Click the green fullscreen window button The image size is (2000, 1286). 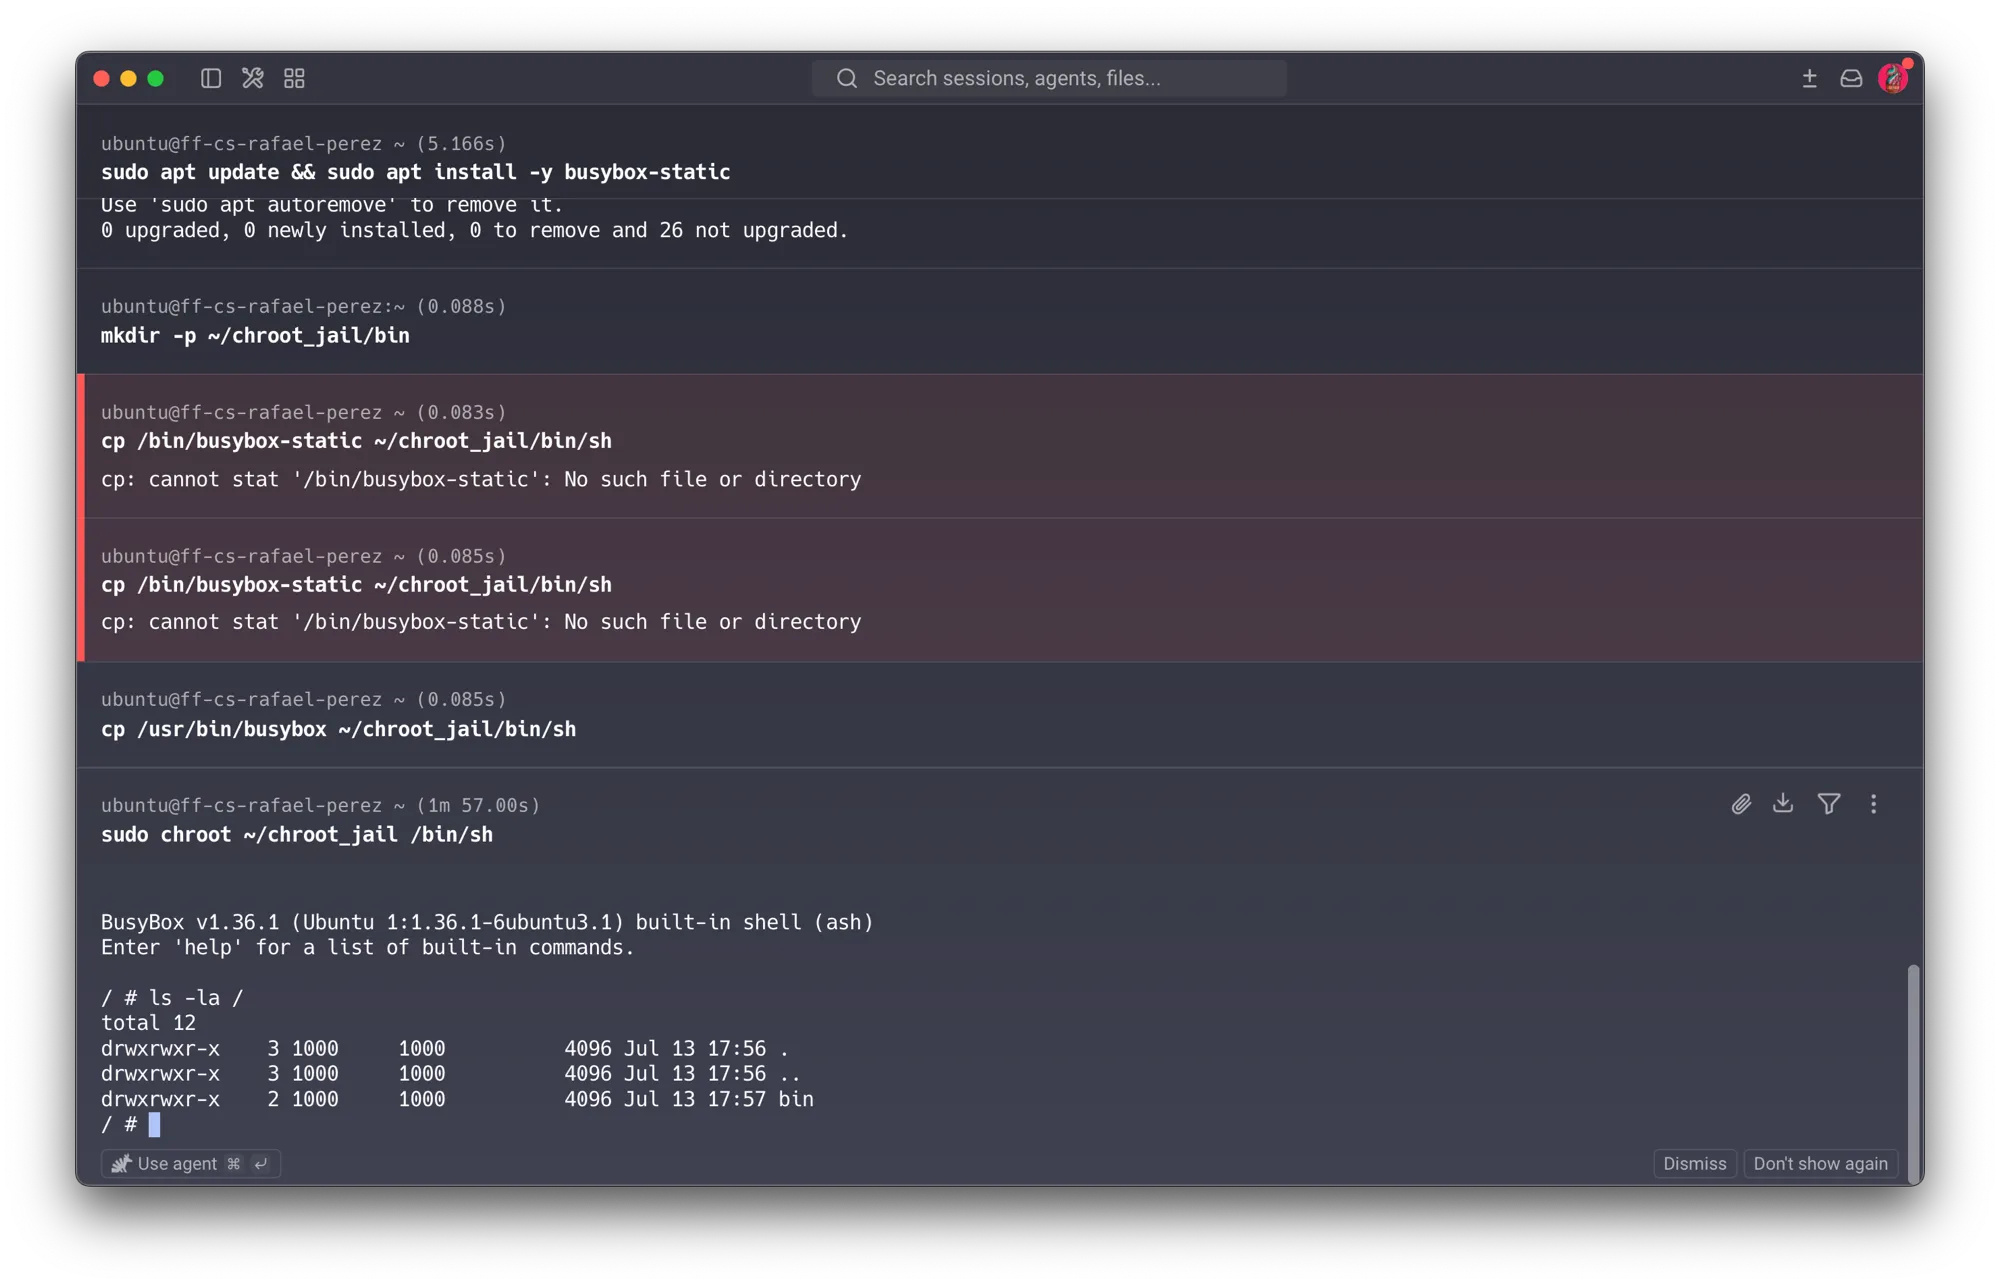[x=155, y=78]
